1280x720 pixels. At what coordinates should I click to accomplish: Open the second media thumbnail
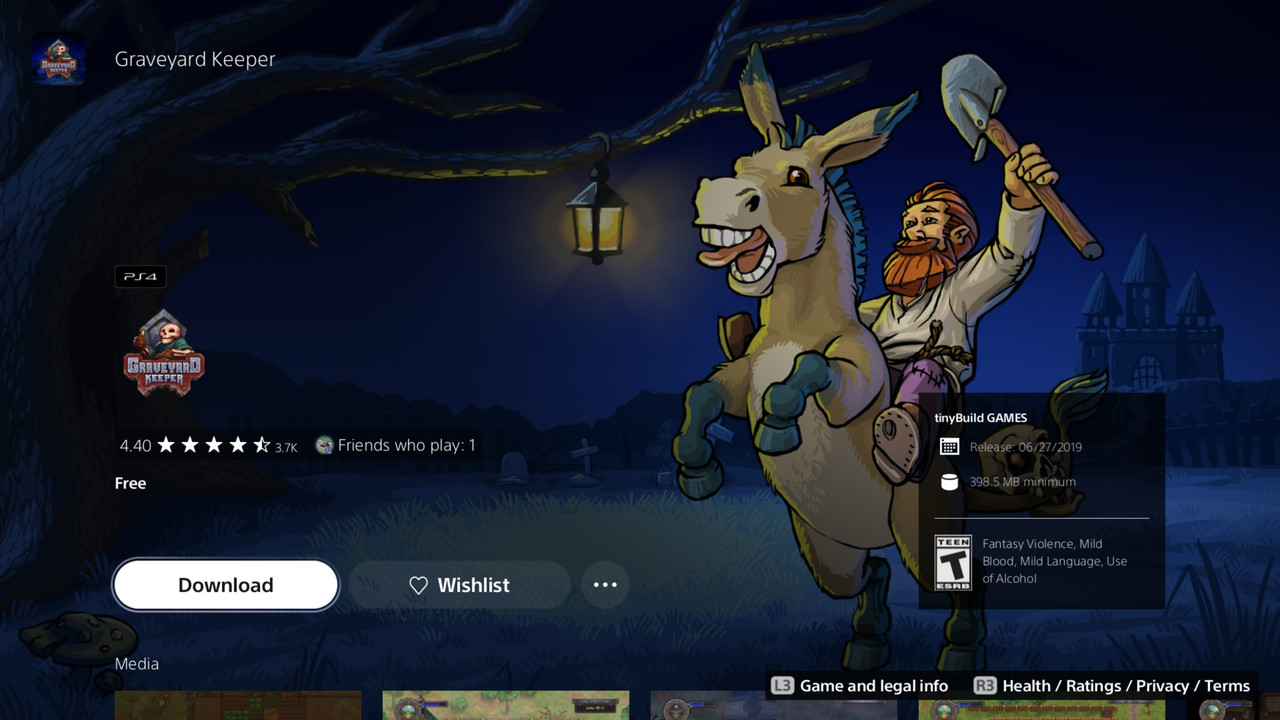pos(506,705)
